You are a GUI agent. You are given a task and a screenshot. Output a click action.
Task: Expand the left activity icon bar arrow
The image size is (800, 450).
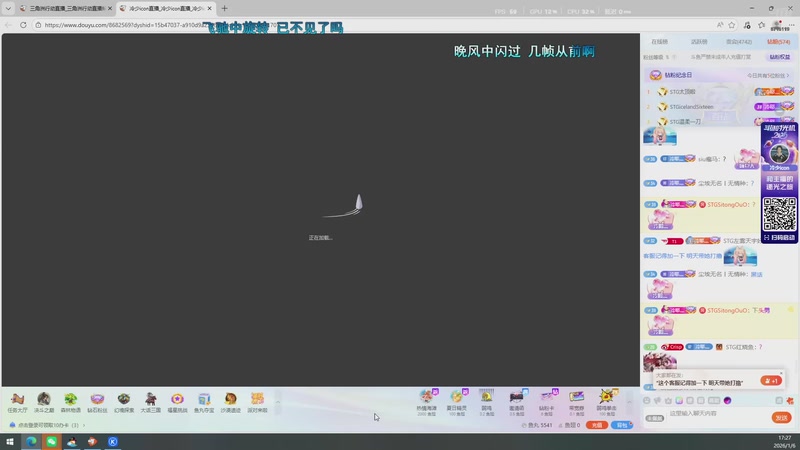[278, 402]
